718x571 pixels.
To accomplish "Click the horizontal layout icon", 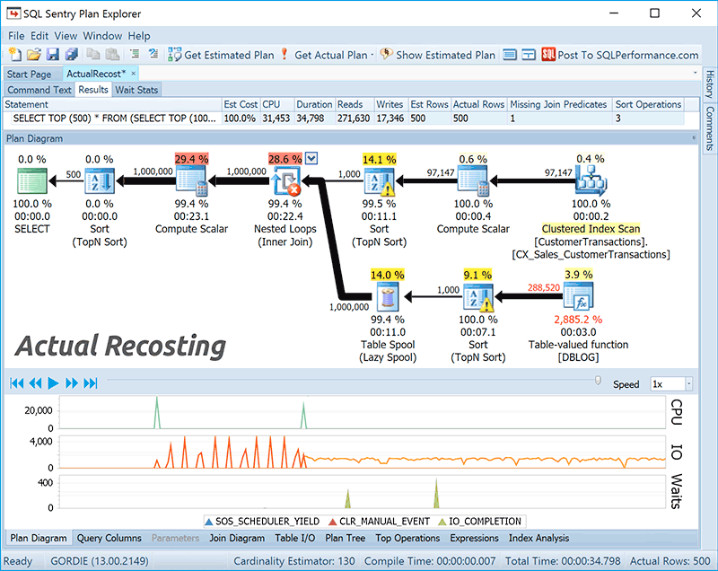I will coord(510,55).
